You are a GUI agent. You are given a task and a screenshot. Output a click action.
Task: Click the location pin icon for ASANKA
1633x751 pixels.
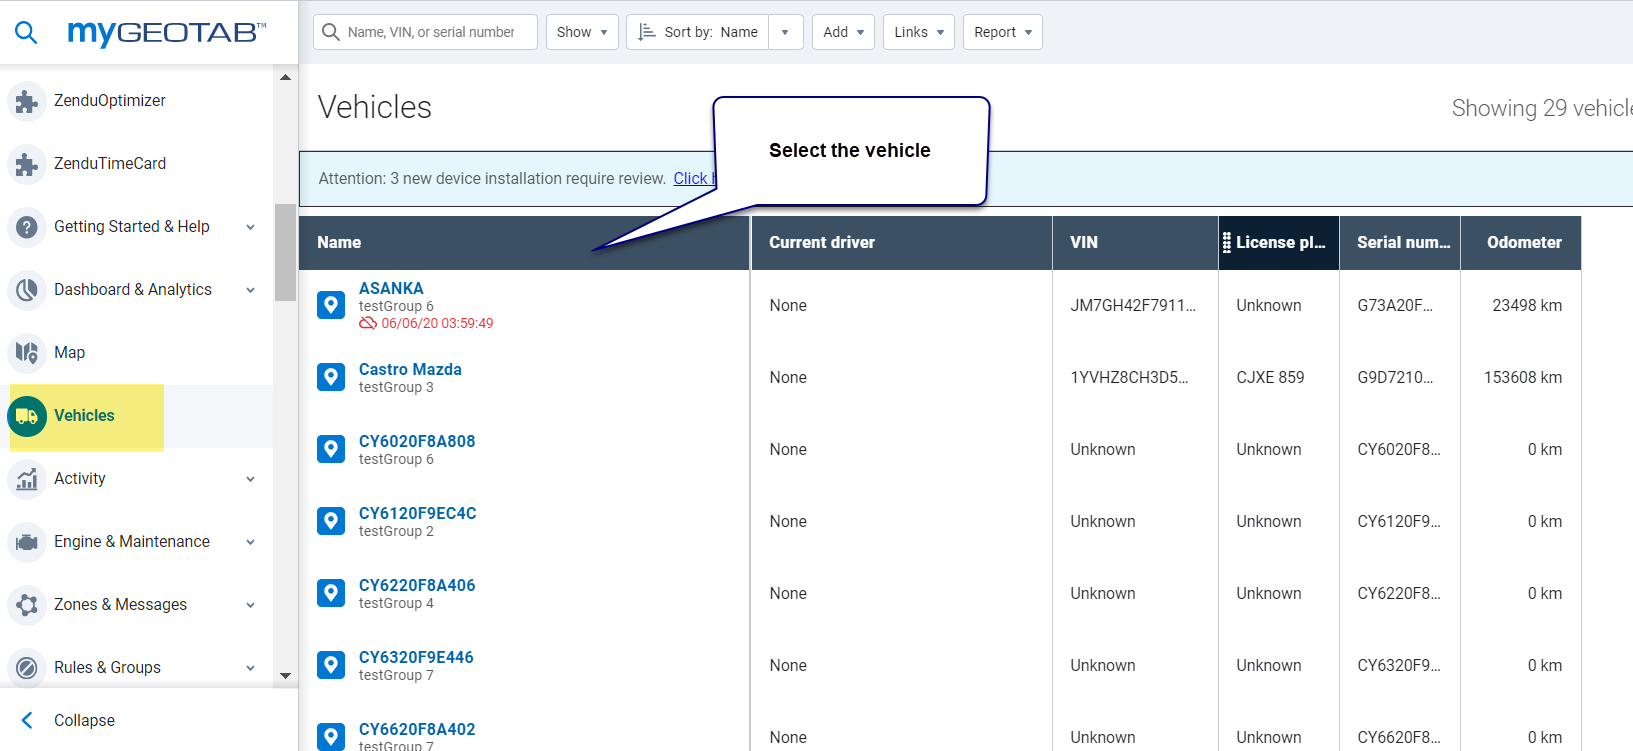point(331,305)
